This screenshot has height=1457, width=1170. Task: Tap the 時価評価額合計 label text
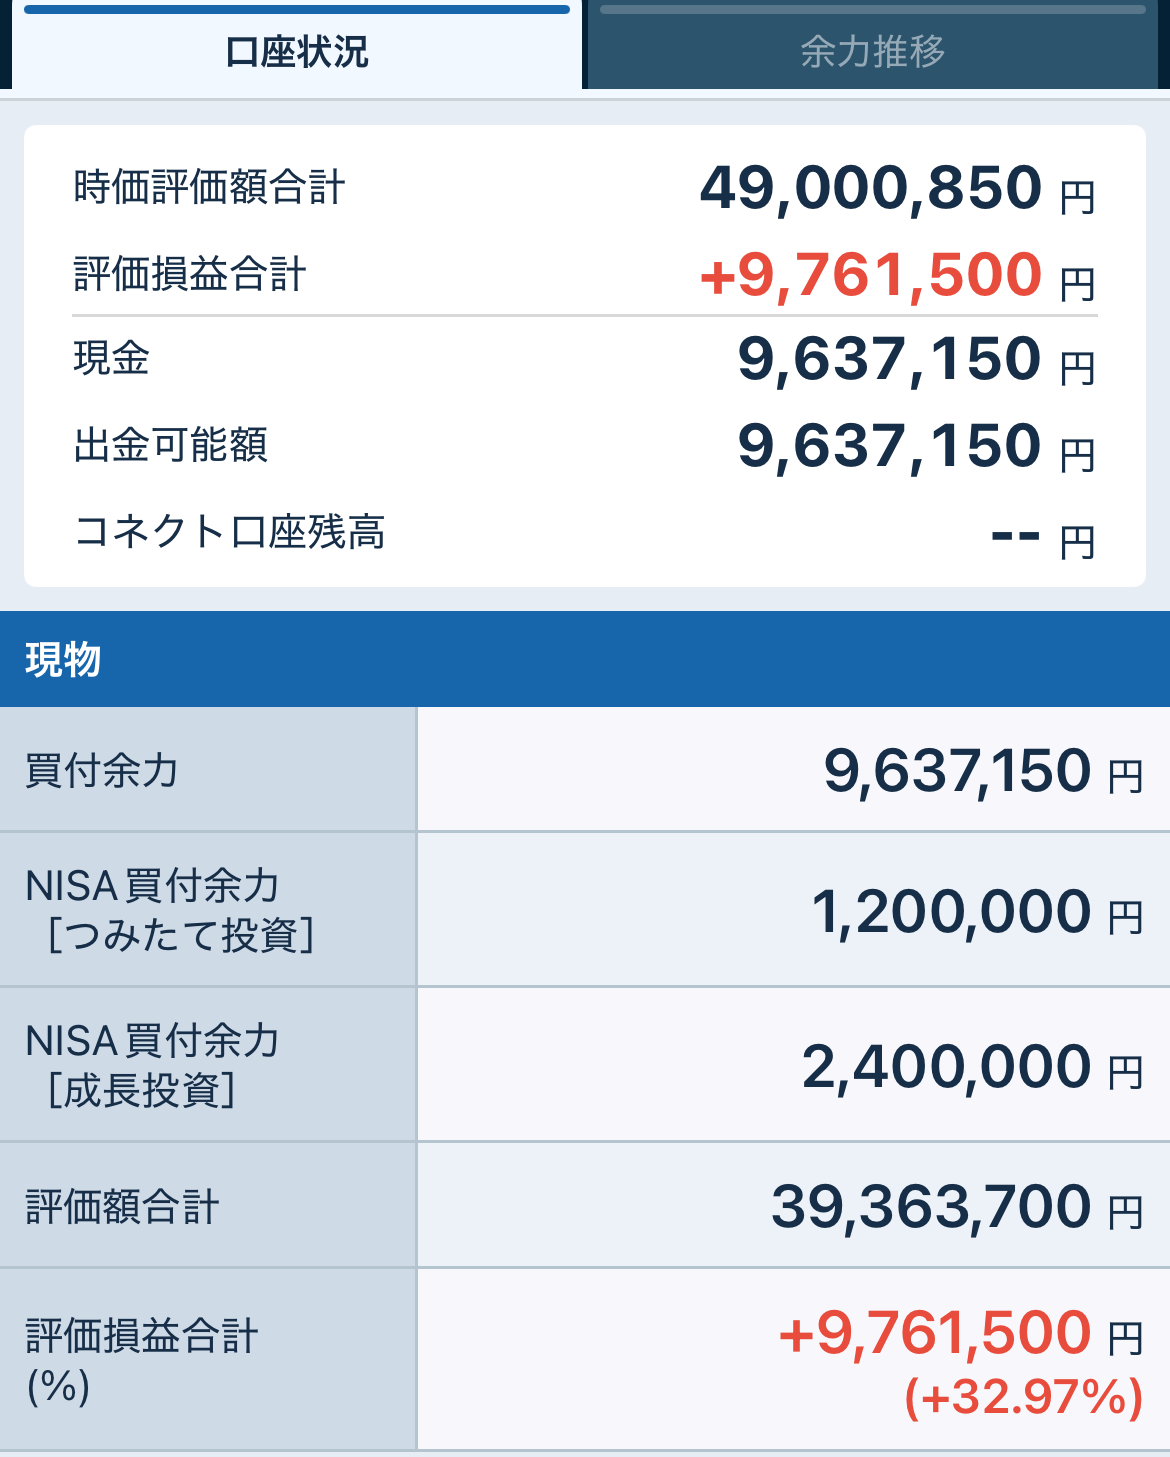pos(209,187)
